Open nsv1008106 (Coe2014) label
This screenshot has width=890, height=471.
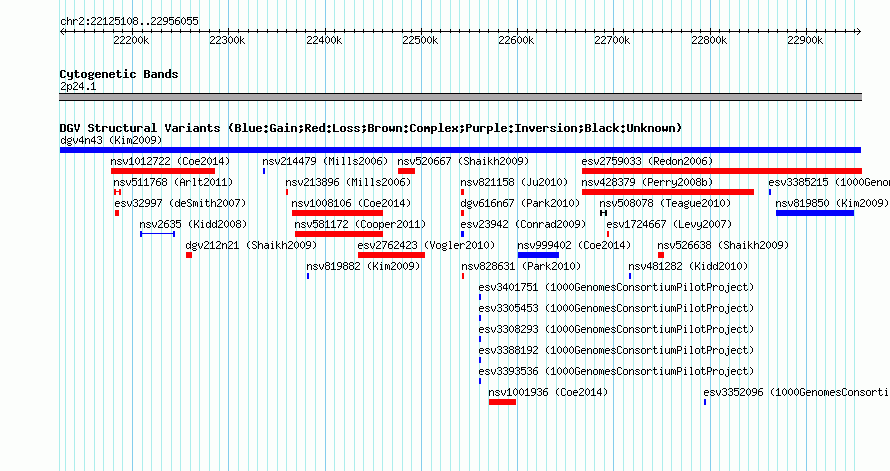tap(351, 203)
